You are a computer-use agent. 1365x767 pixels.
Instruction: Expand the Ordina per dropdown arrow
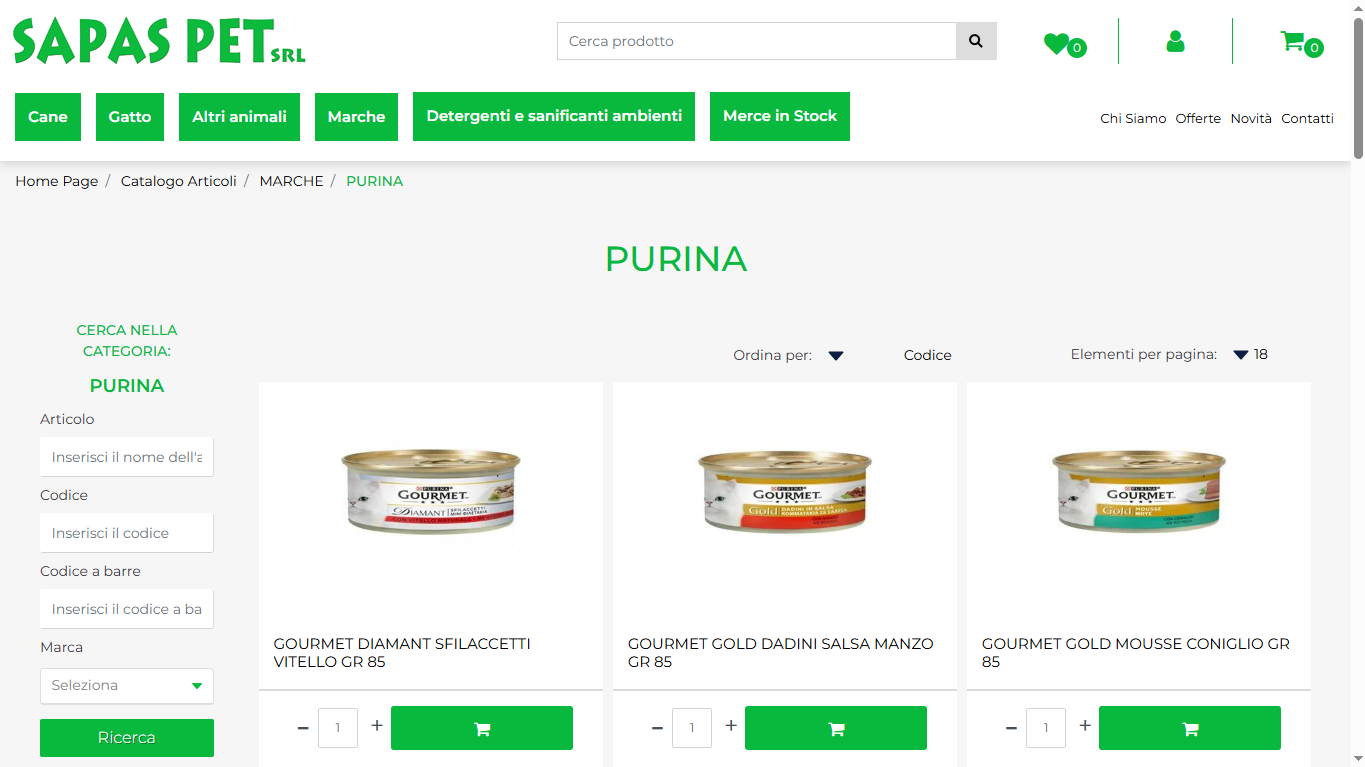pyautogui.click(x=836, y=356)
